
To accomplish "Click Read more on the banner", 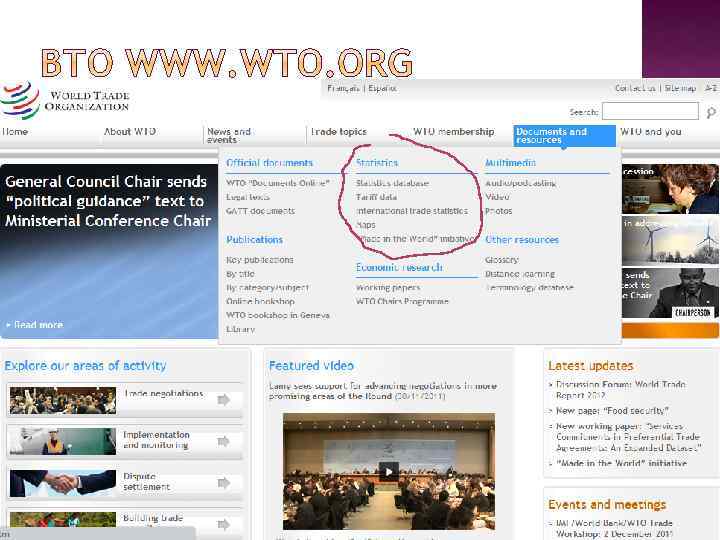I will [35, 325].
